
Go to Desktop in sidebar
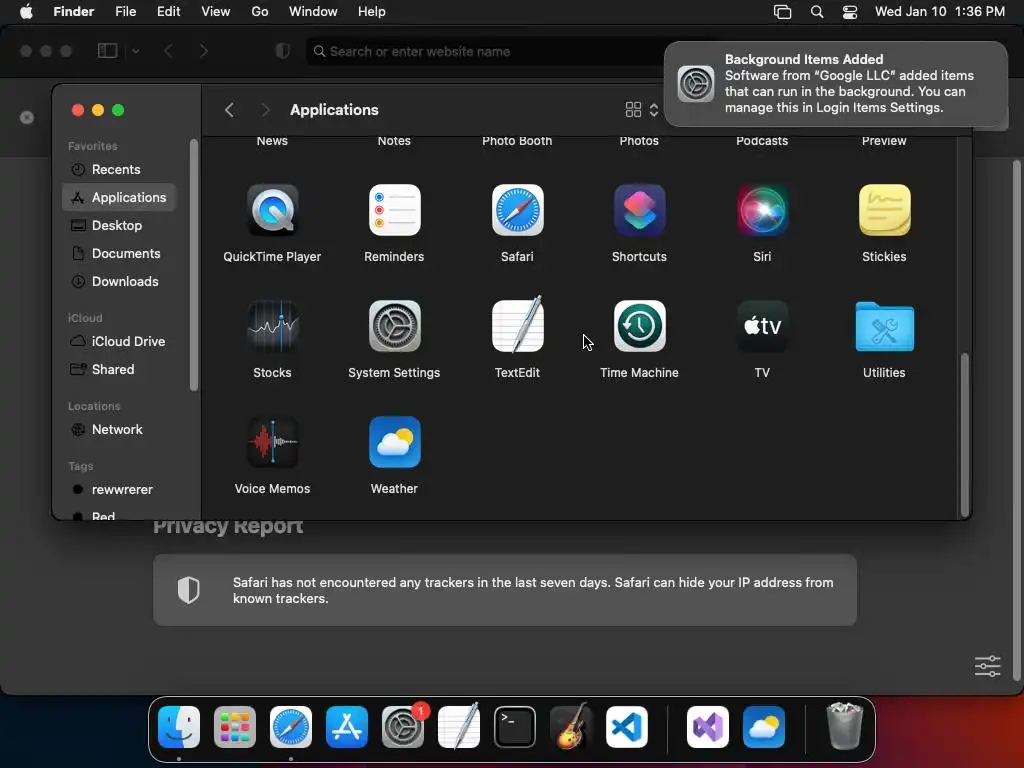[119, 225]
